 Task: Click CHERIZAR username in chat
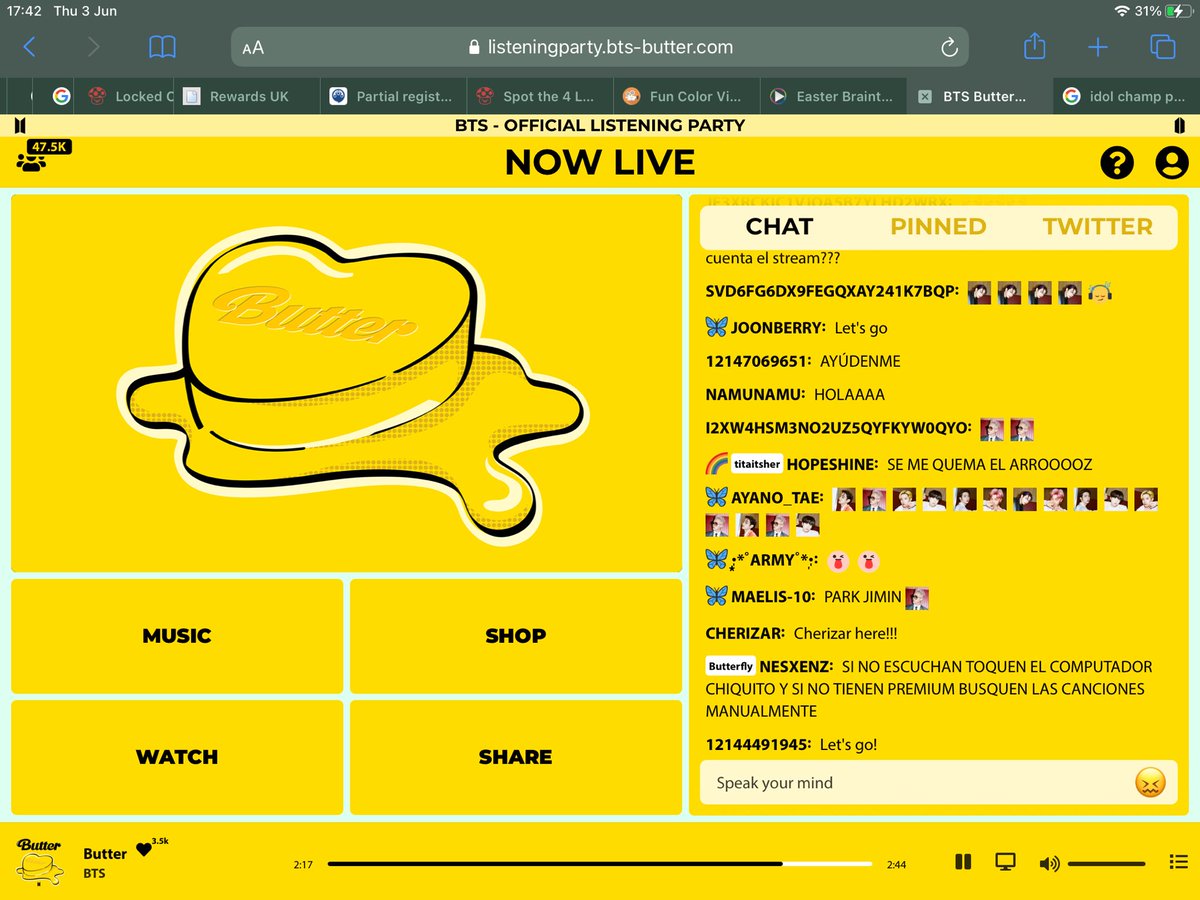point(745,634)
